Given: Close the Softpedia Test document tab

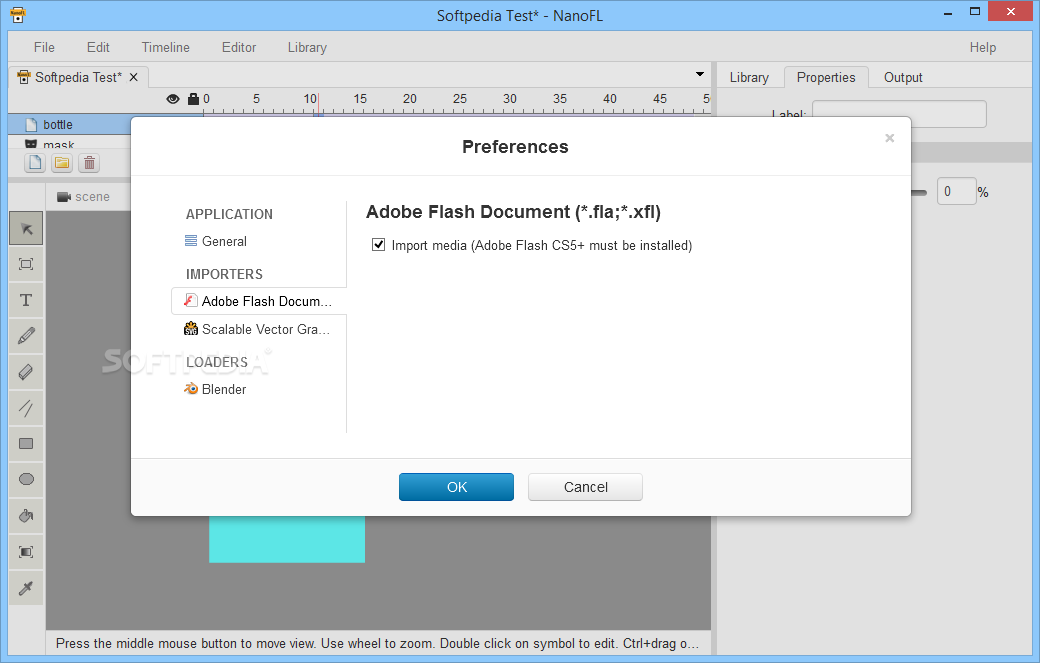Looking at the screenshot, I should click(x=133, y=77).
